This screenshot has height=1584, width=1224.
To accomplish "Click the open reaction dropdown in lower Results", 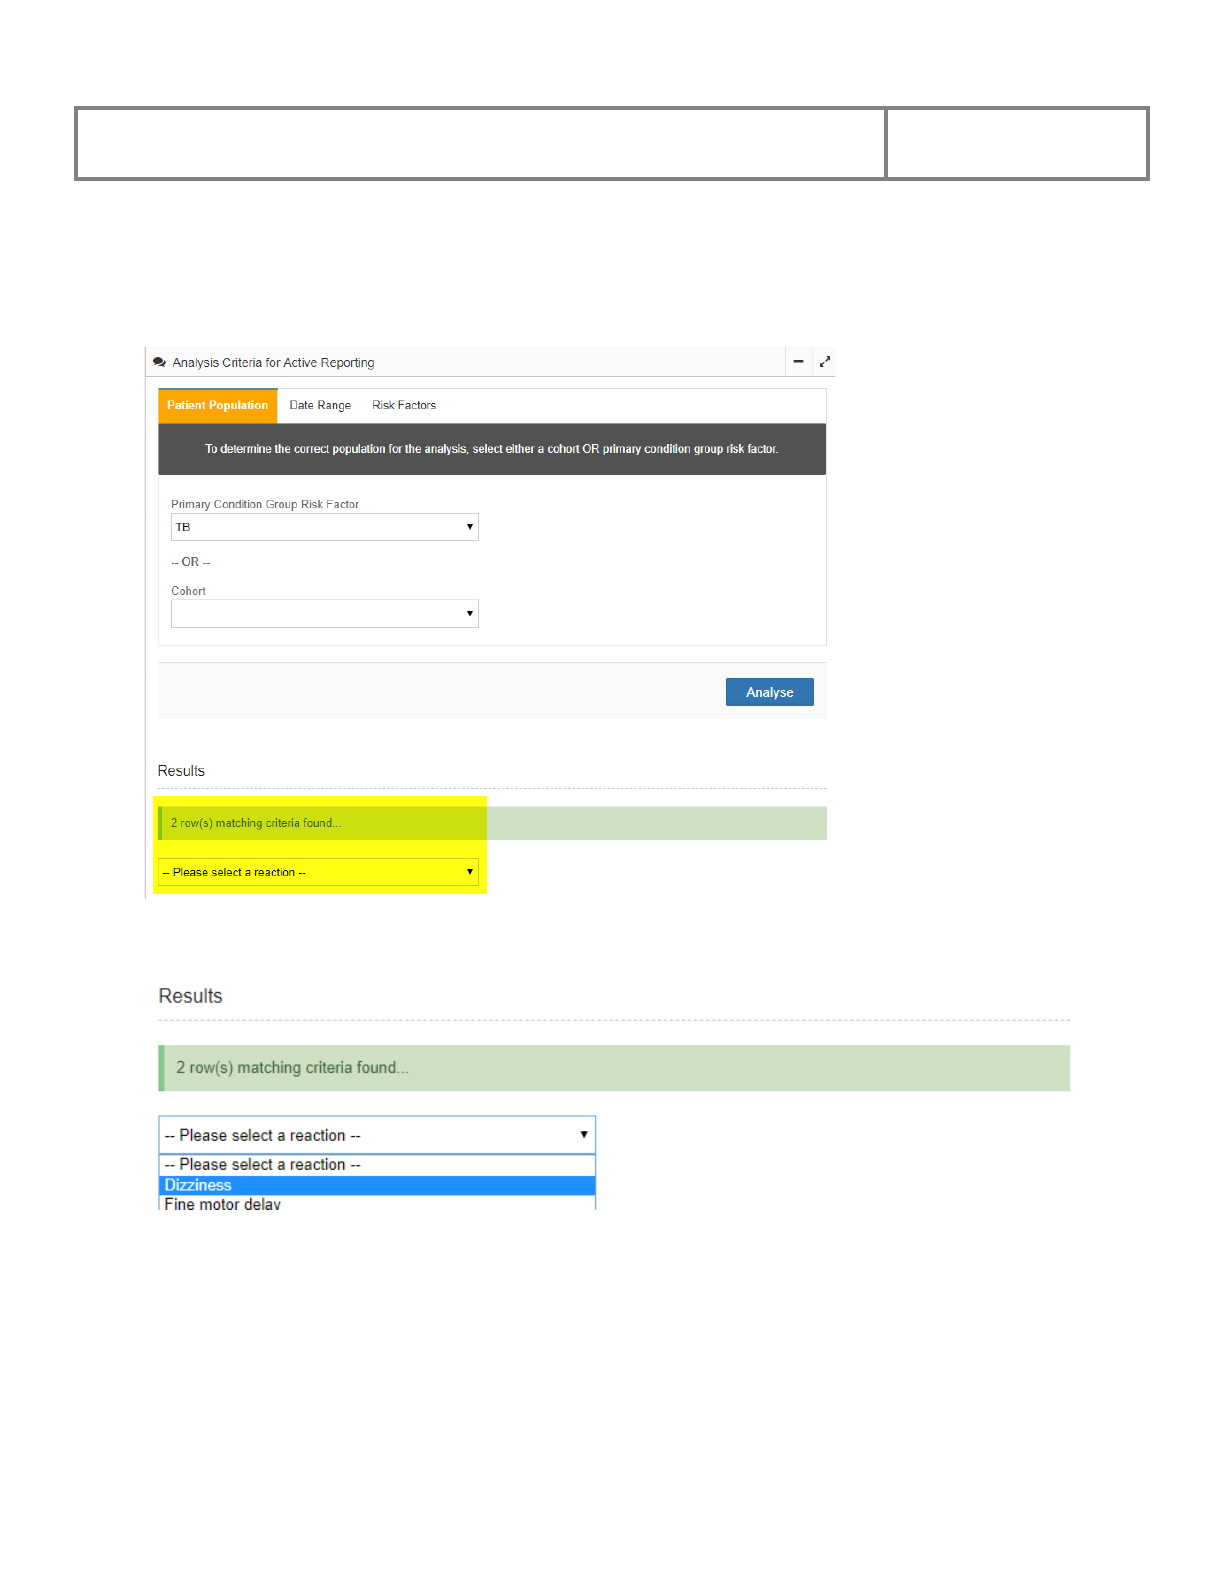I will 377,1135.
